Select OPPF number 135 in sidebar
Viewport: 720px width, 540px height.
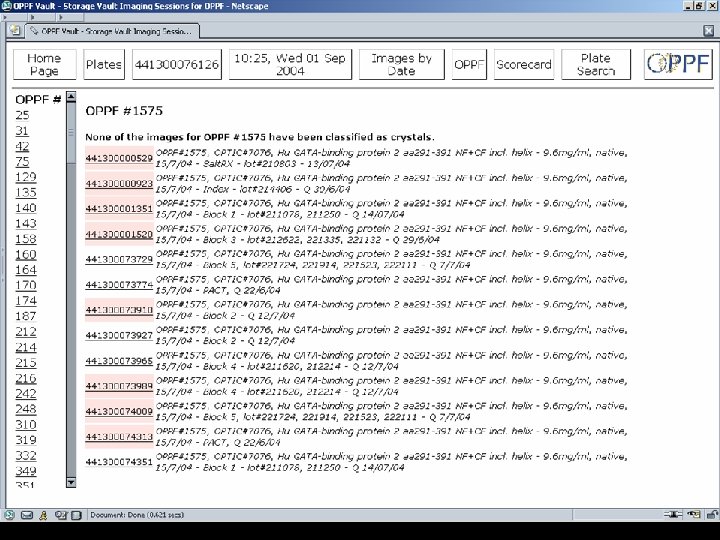click(26, 192)
